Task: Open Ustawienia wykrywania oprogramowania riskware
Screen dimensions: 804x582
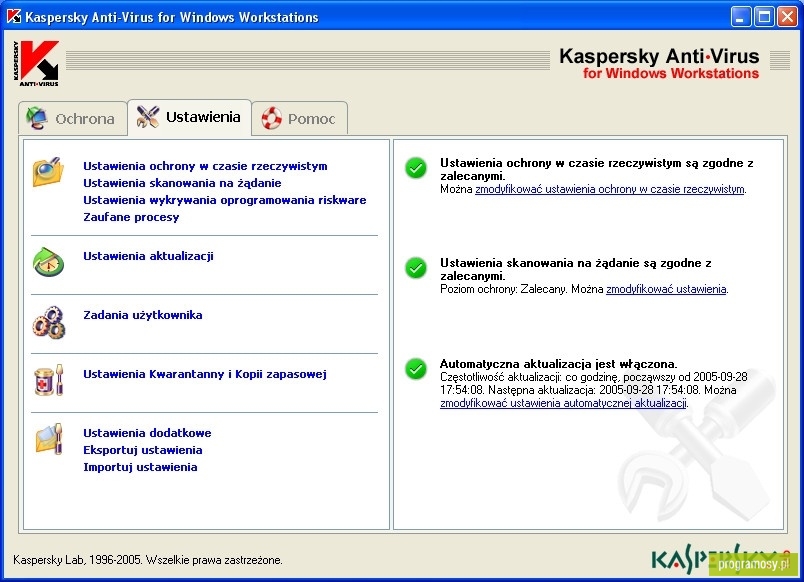Action: click(225, 200)
